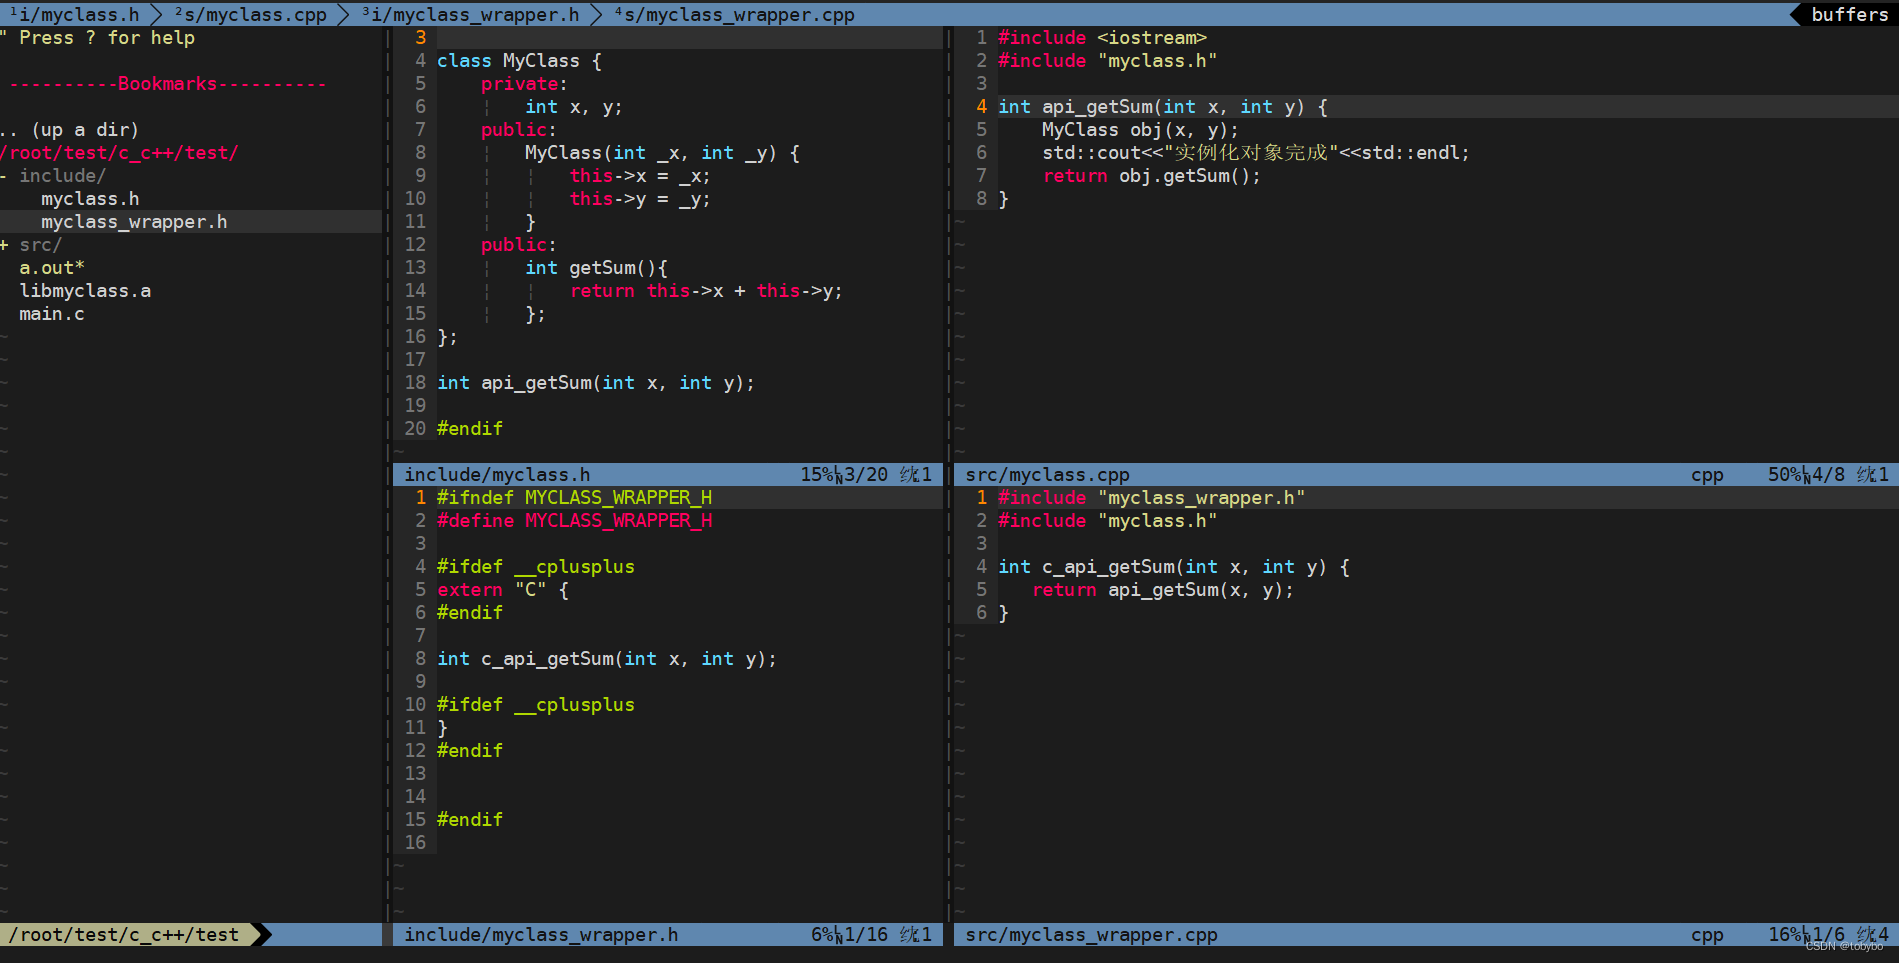Click the 'this->y = _y;' line
This screenshot has width=1899, height=963.
pos(640,199)
